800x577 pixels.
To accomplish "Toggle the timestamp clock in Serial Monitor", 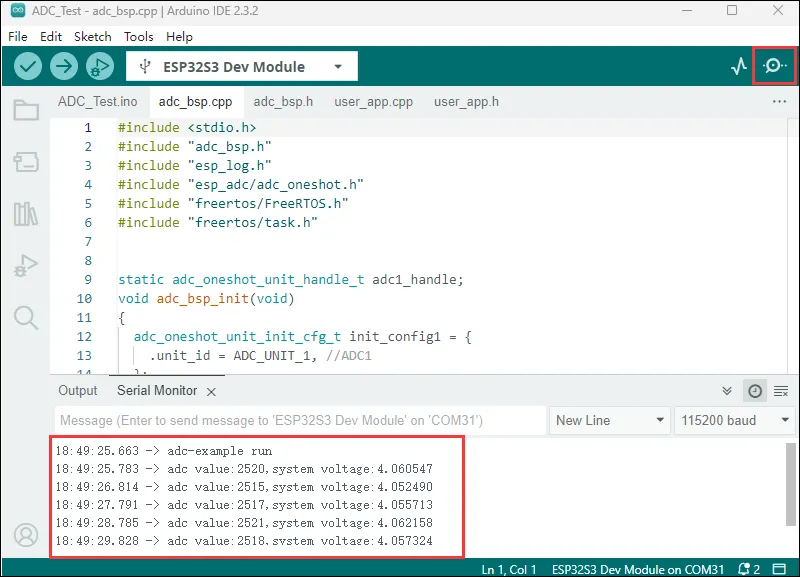I will (x=755, y=391).
